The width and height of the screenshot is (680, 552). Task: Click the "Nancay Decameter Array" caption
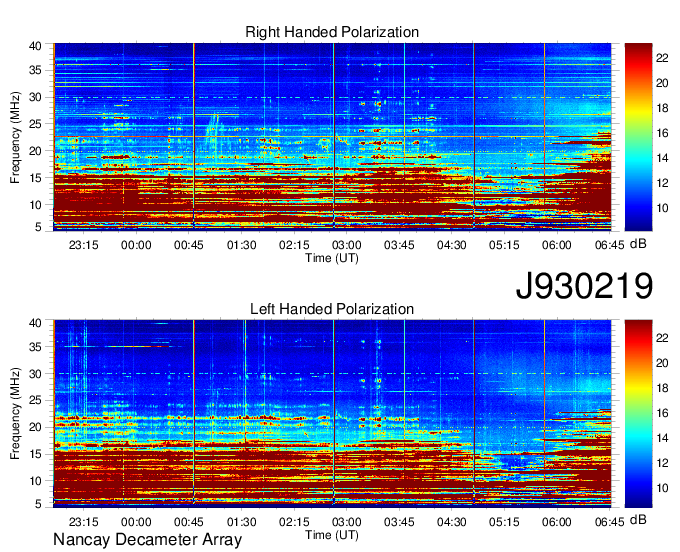click(147, 540)
